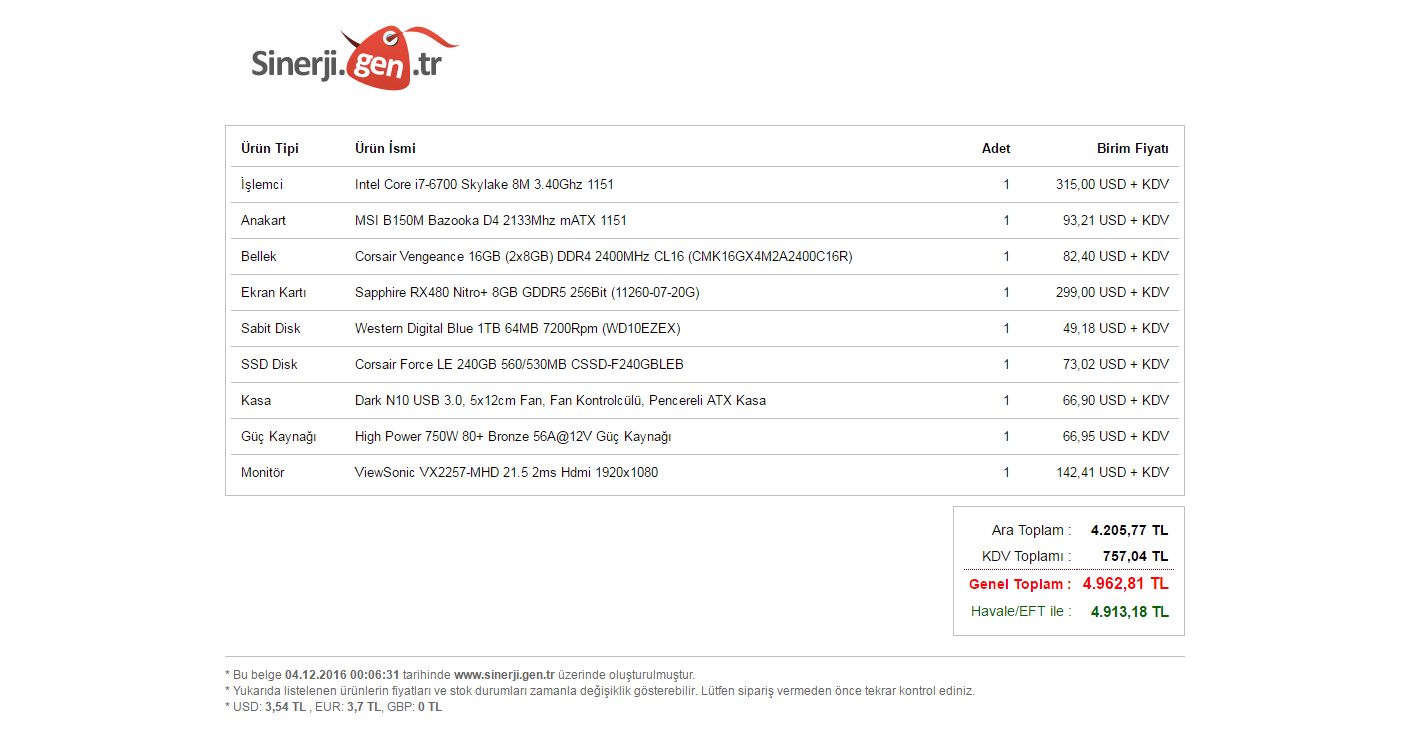The height and width of the screenshot is (751, 1424).
Task: Select the 'Monitör' product type cell
Action: coord(263,473)
